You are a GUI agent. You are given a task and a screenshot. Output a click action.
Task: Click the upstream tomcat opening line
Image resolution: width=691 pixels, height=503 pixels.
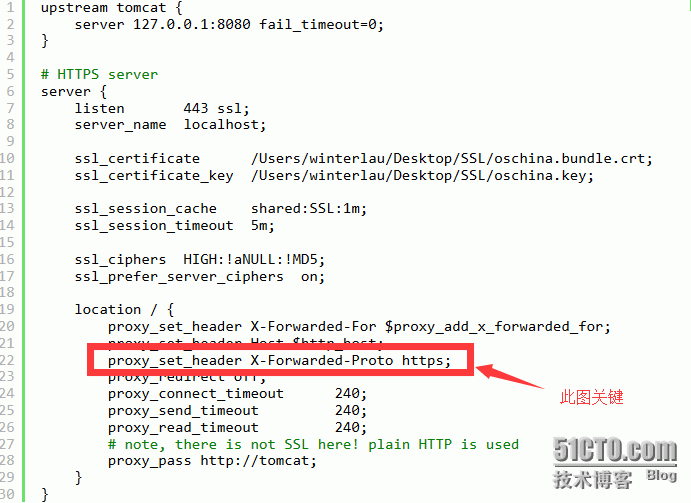[111, 7]
